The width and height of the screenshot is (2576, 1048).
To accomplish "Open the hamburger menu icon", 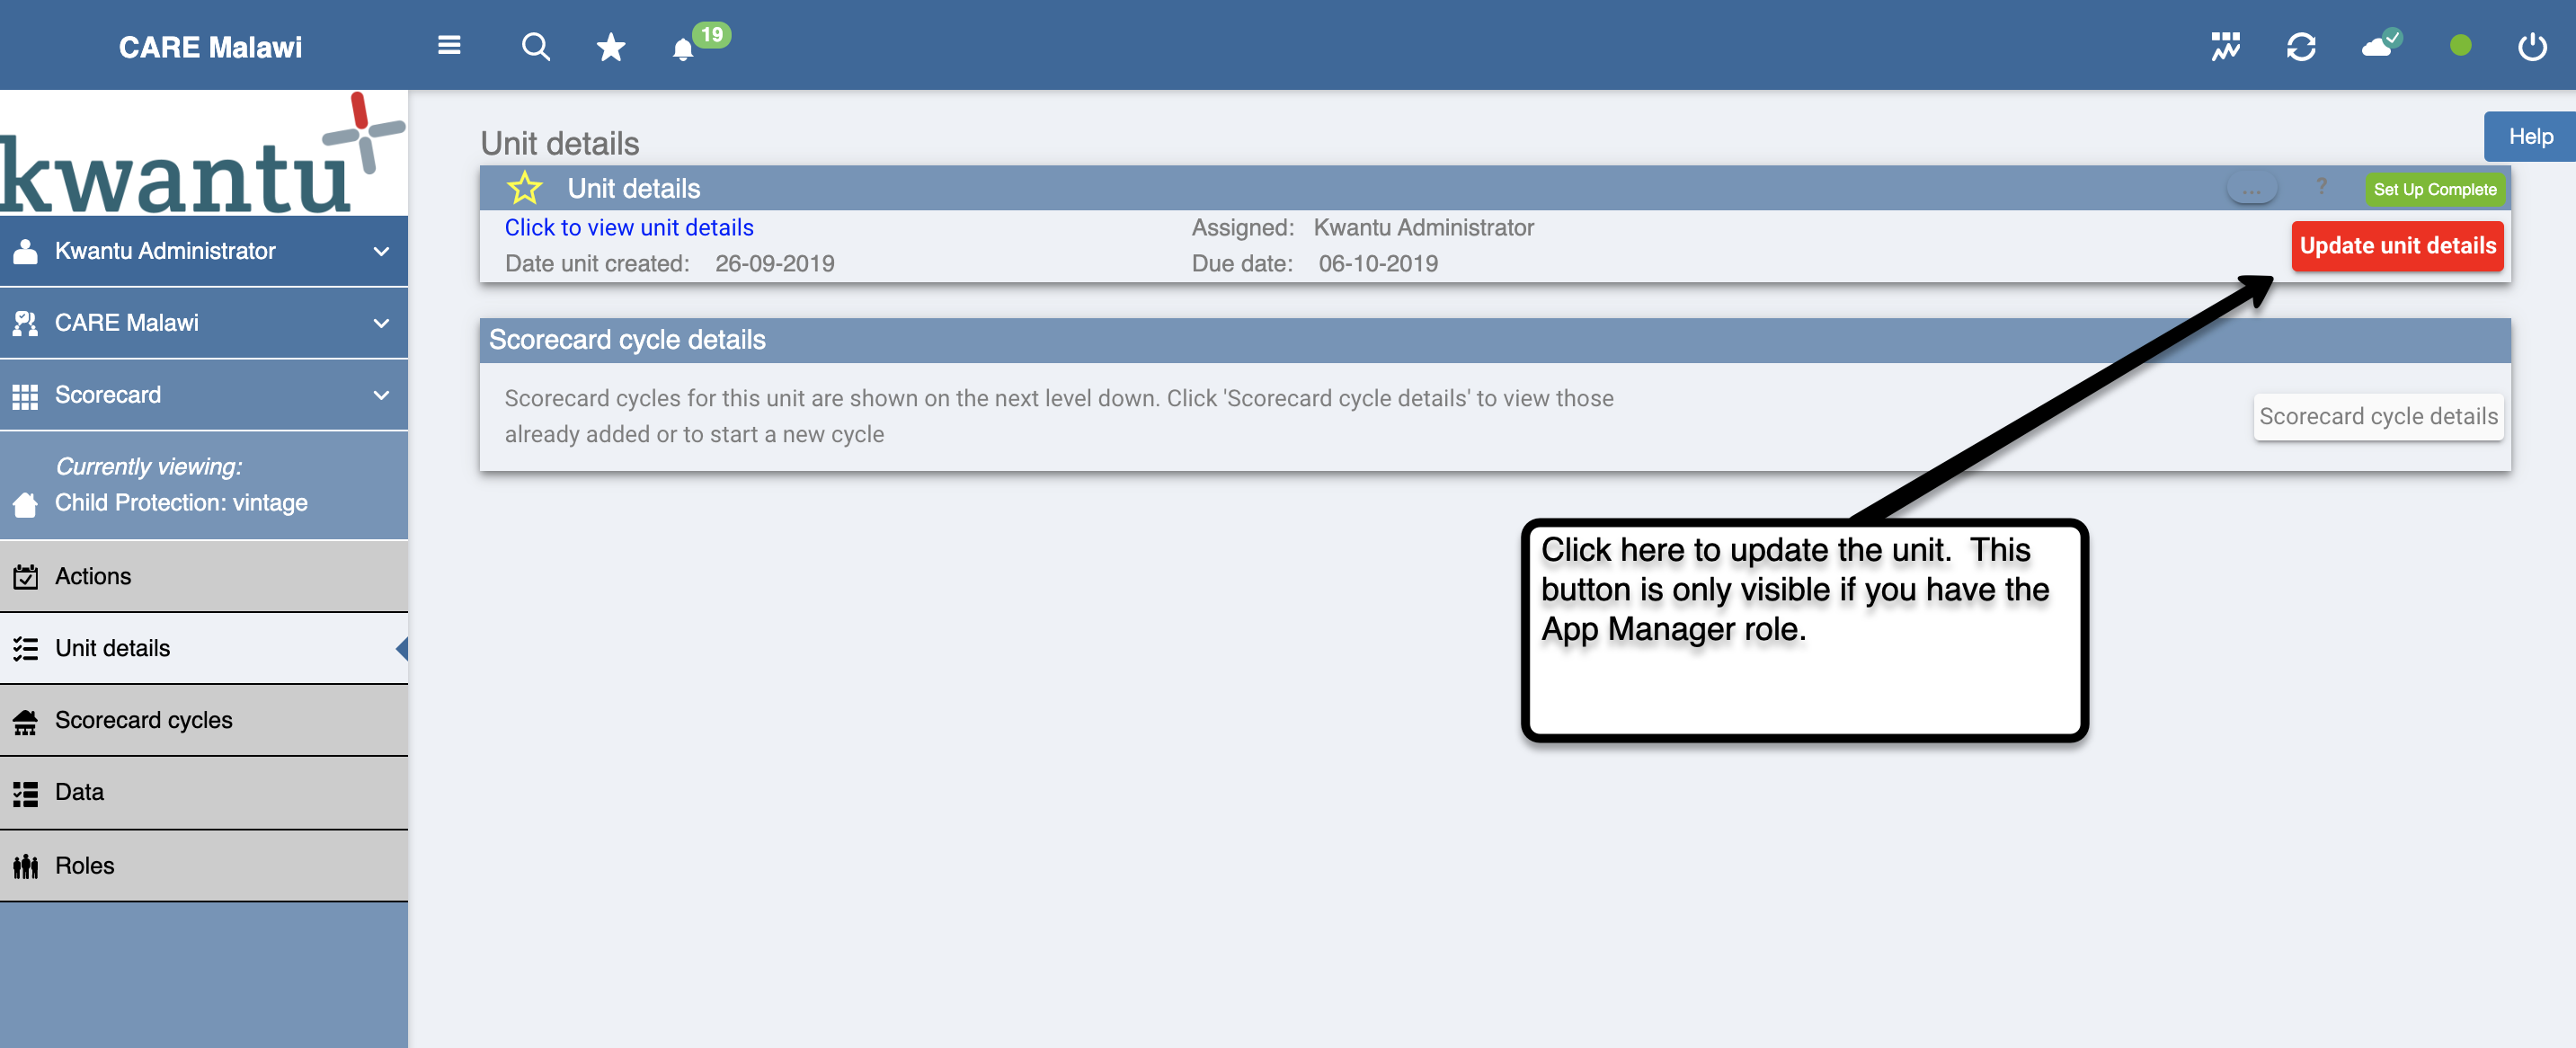I will coord(449,46).
